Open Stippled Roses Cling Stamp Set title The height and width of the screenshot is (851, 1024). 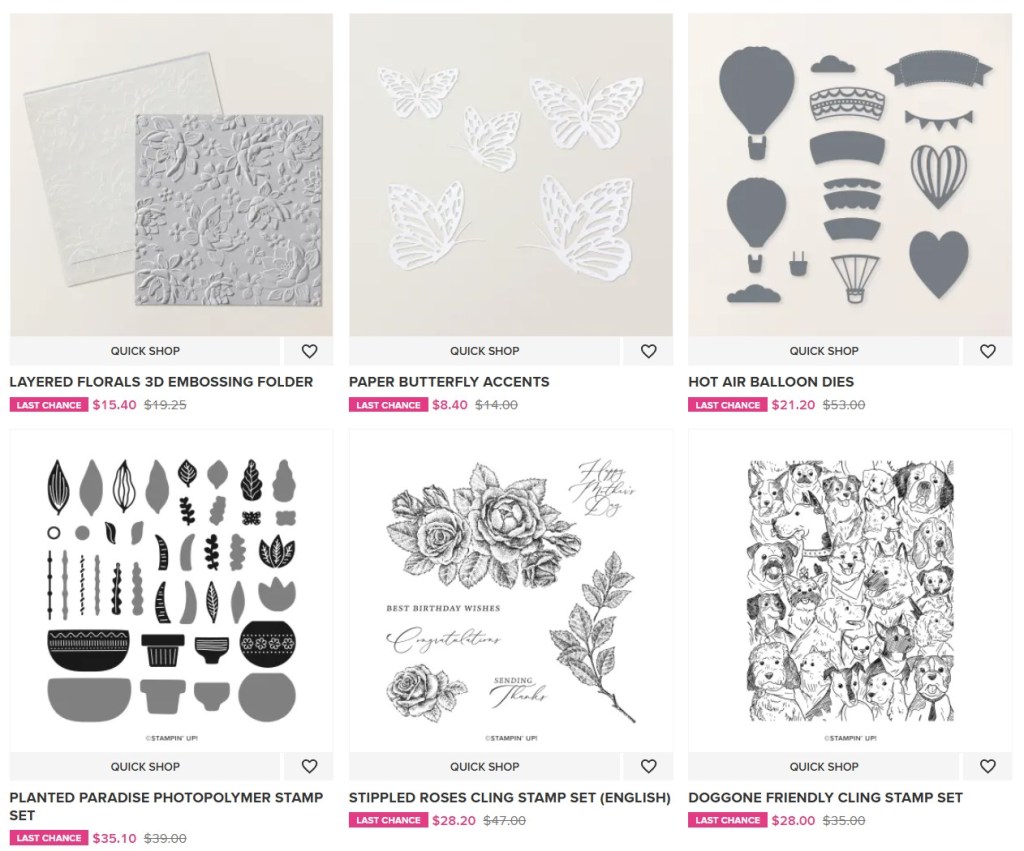coord(509,797)
